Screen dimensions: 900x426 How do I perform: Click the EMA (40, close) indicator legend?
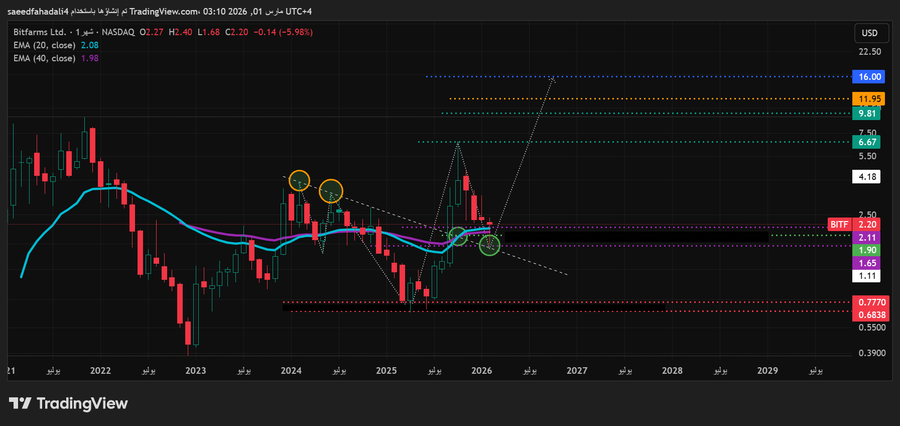coord(44,58)
